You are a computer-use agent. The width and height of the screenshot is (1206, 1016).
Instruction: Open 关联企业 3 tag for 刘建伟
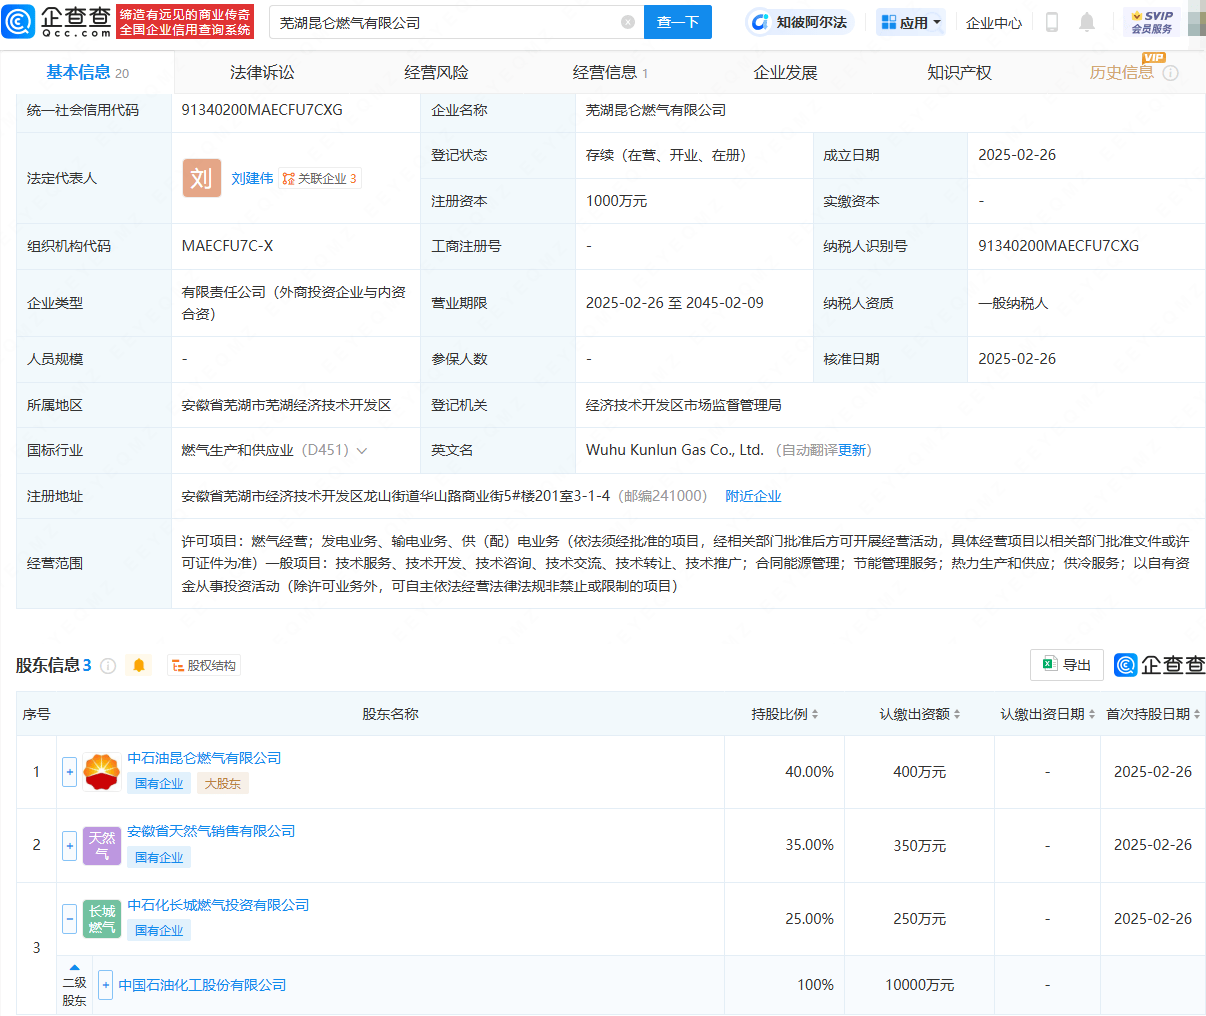click(320, 179)
